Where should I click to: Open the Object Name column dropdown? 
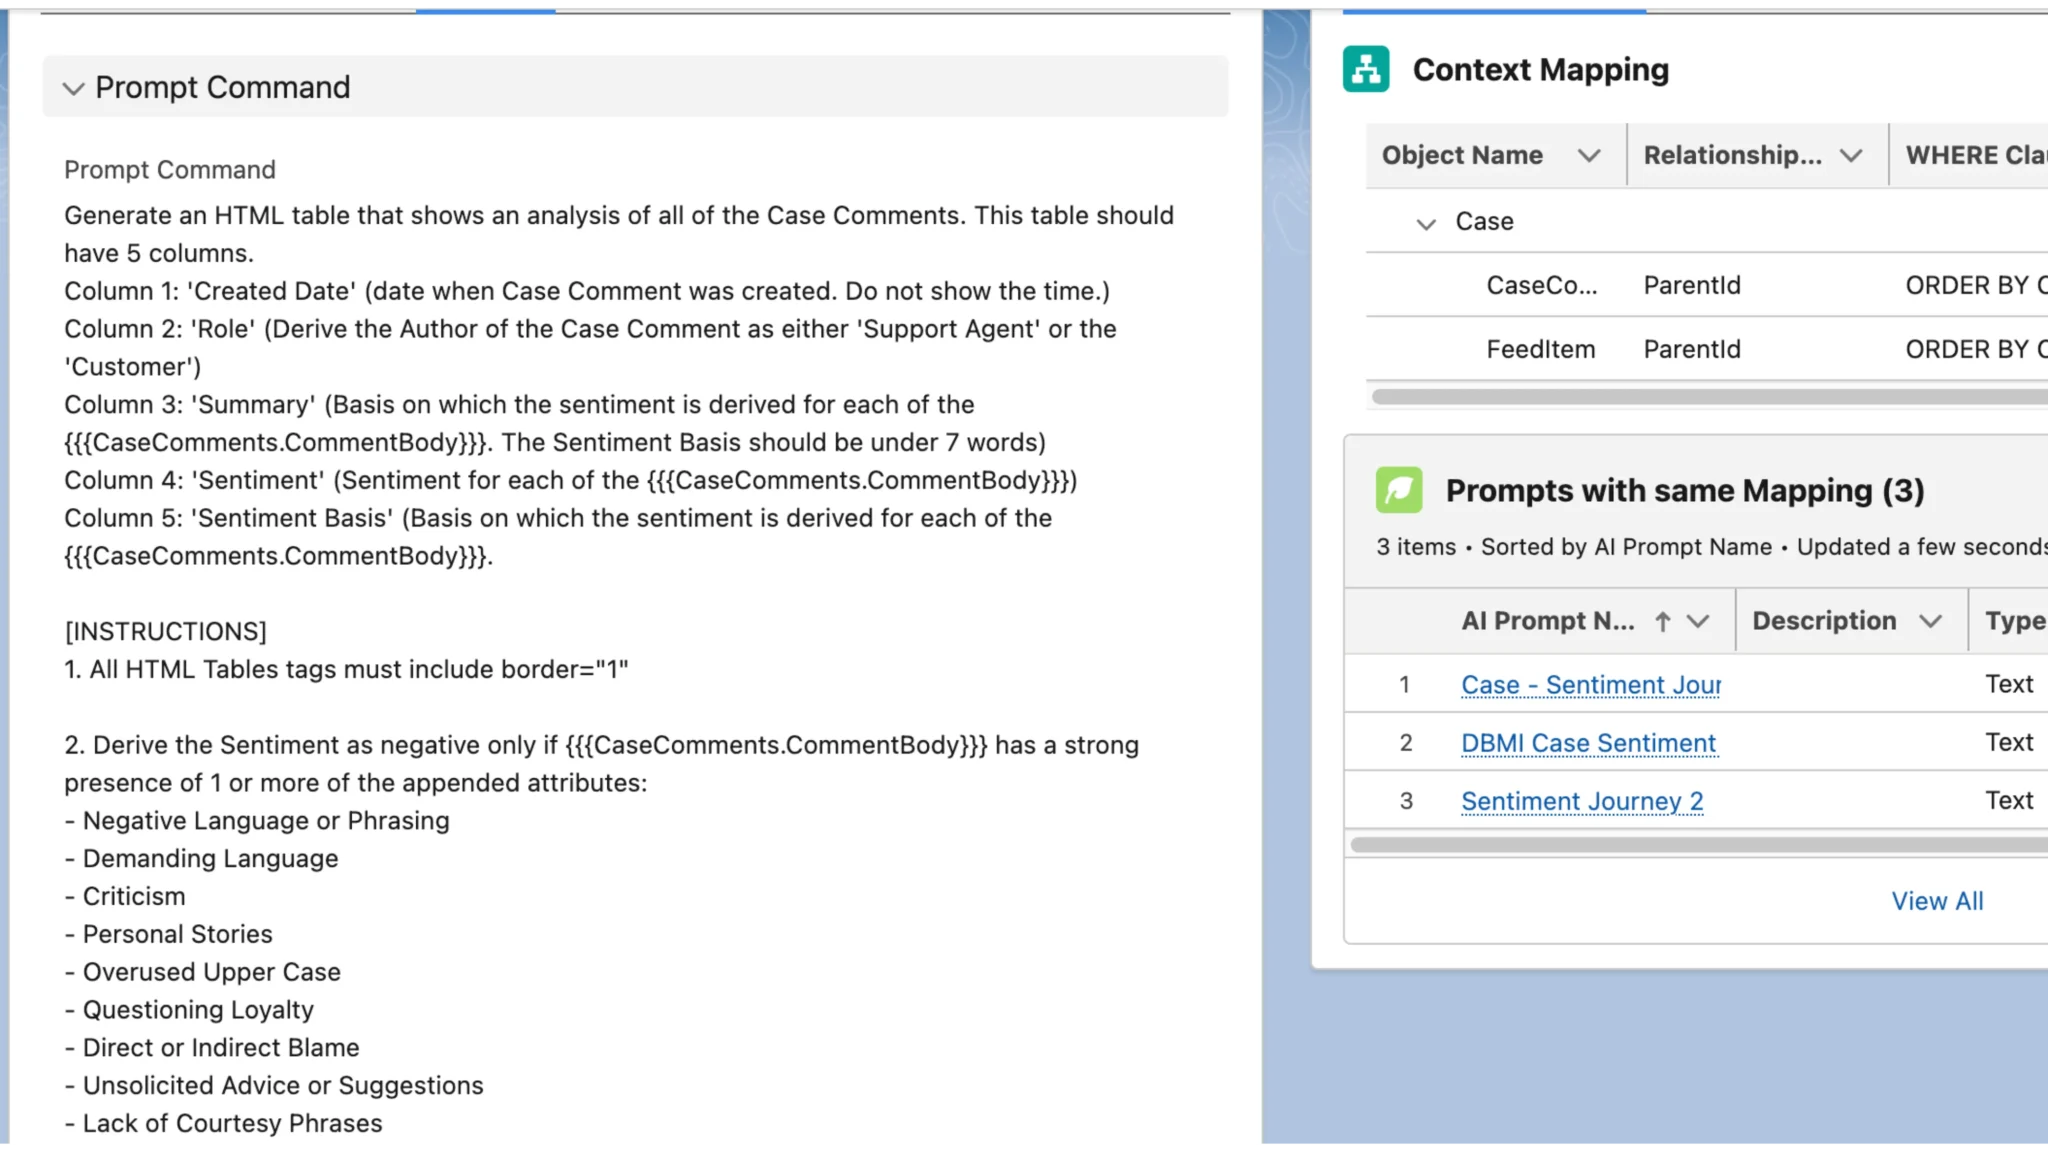1590,155
